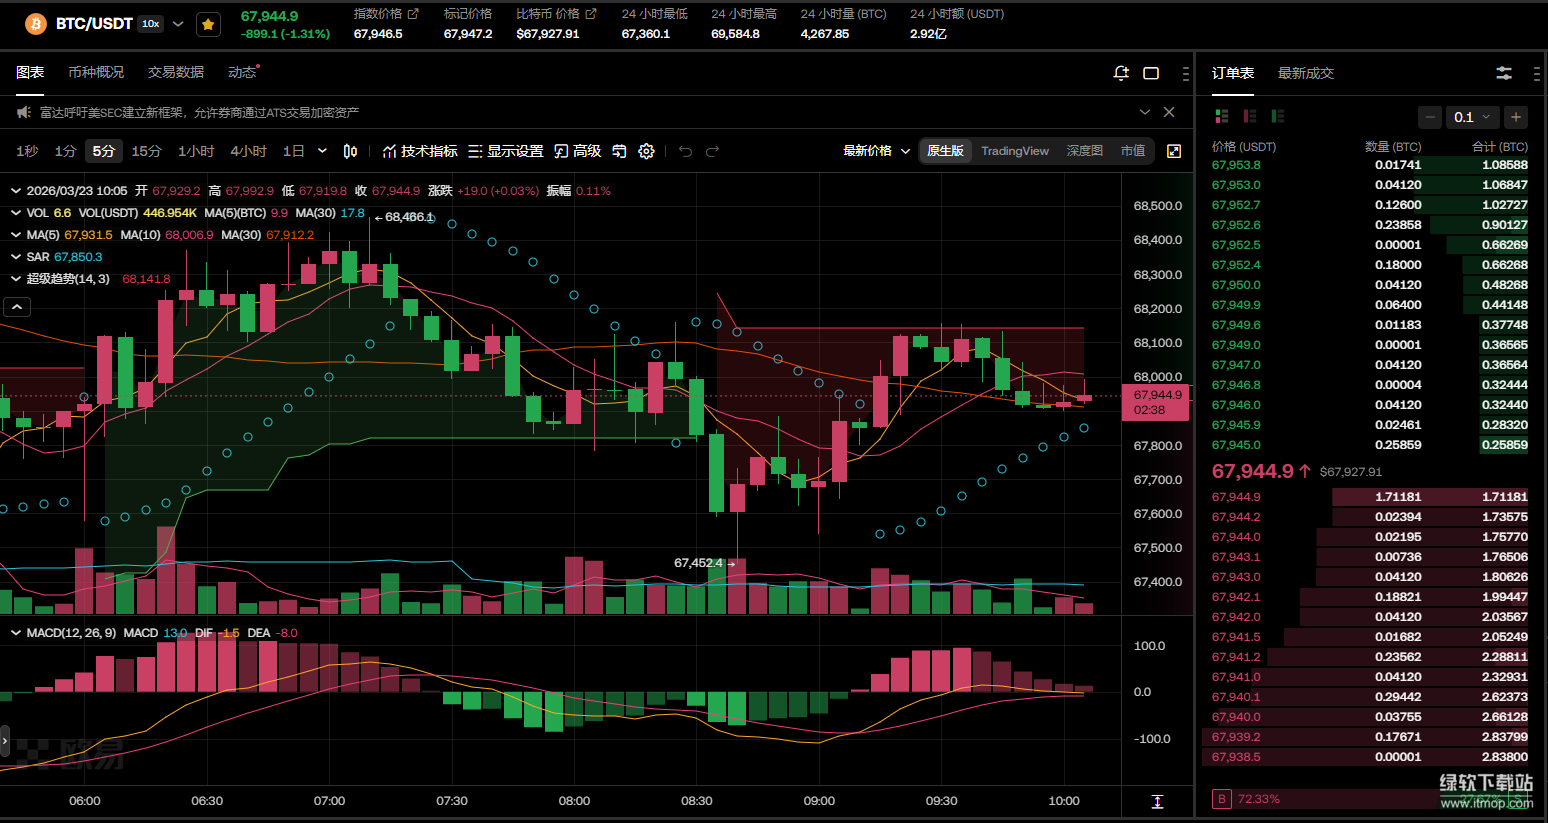The height and width of the screenshot is (823, 1548).
Task: Open the BTC/USDT pair selector dropdown
Action: pyautogui.click(x=178, y=24)
